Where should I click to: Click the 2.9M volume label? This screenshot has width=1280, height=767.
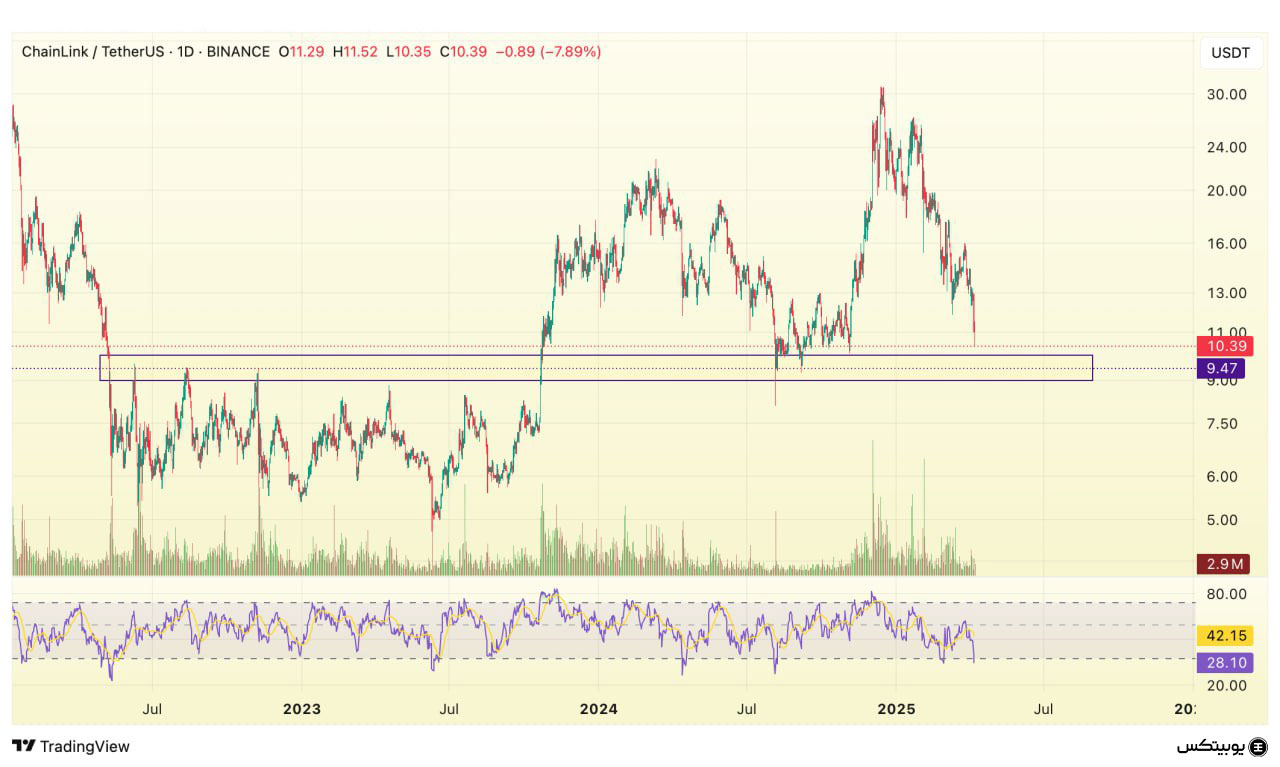pyautogui.click(x=1224, y=564)
